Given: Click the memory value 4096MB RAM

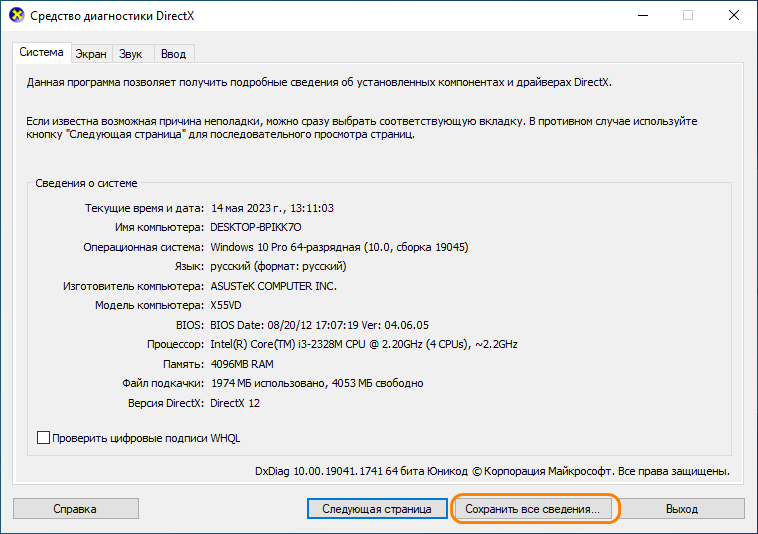Looking at the screenshot, I should point(242,364).
